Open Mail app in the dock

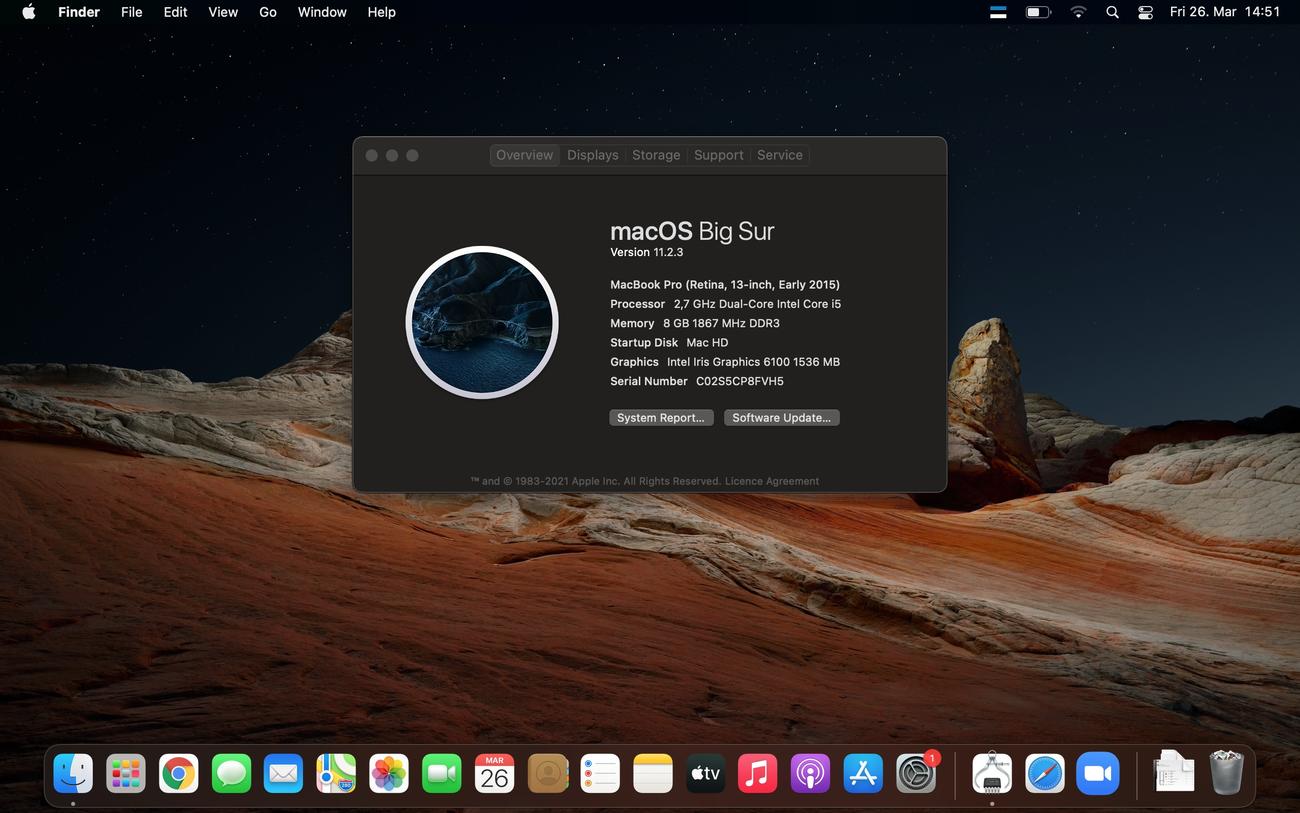[284, 773]
